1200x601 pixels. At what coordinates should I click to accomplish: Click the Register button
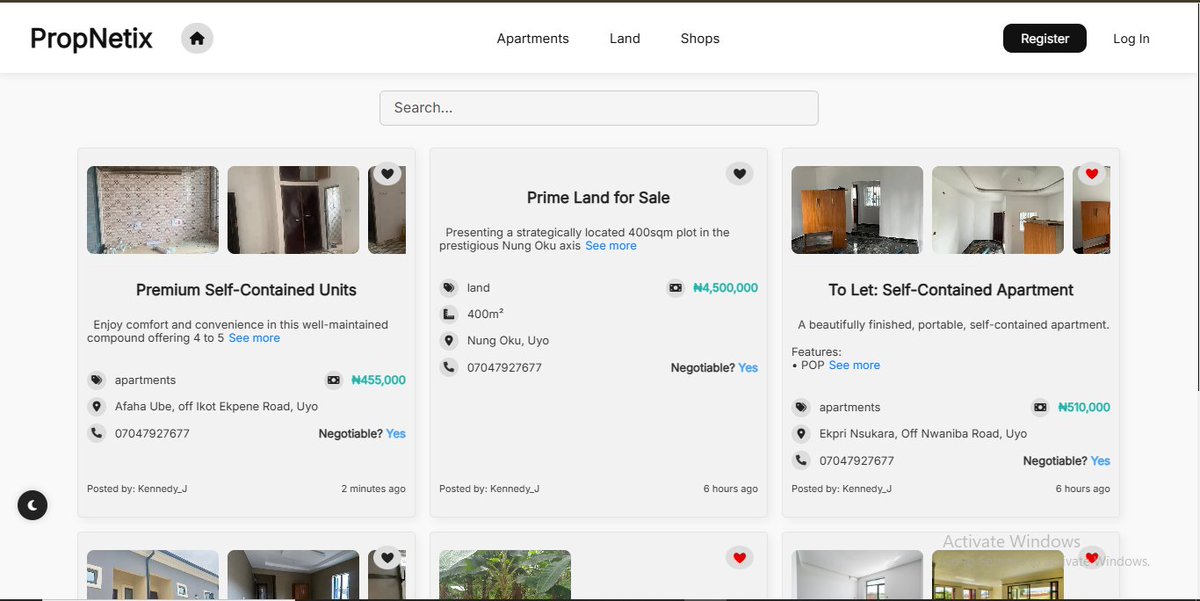(x=1045, y=38)
